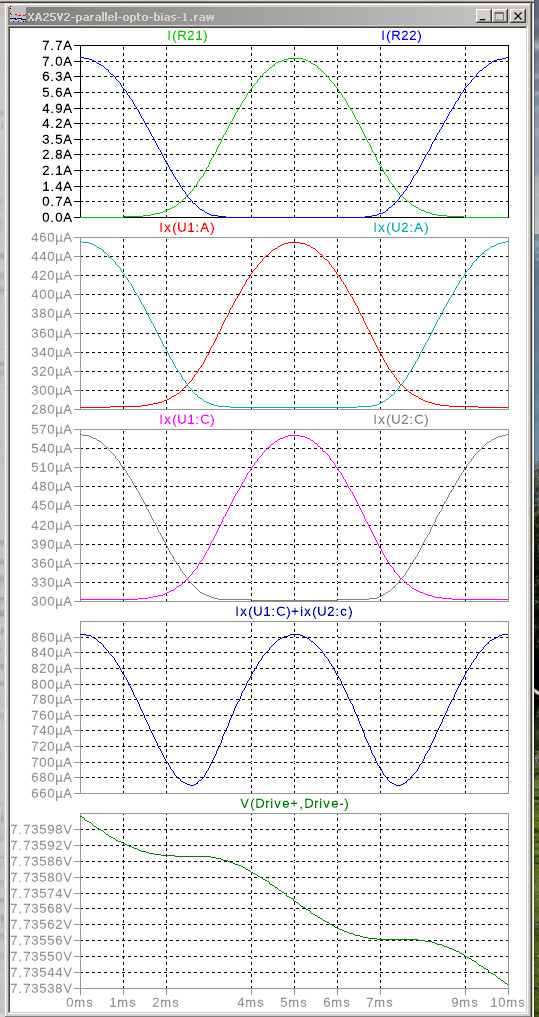Select the I(R22) trace label

click(x=401, y=36)
